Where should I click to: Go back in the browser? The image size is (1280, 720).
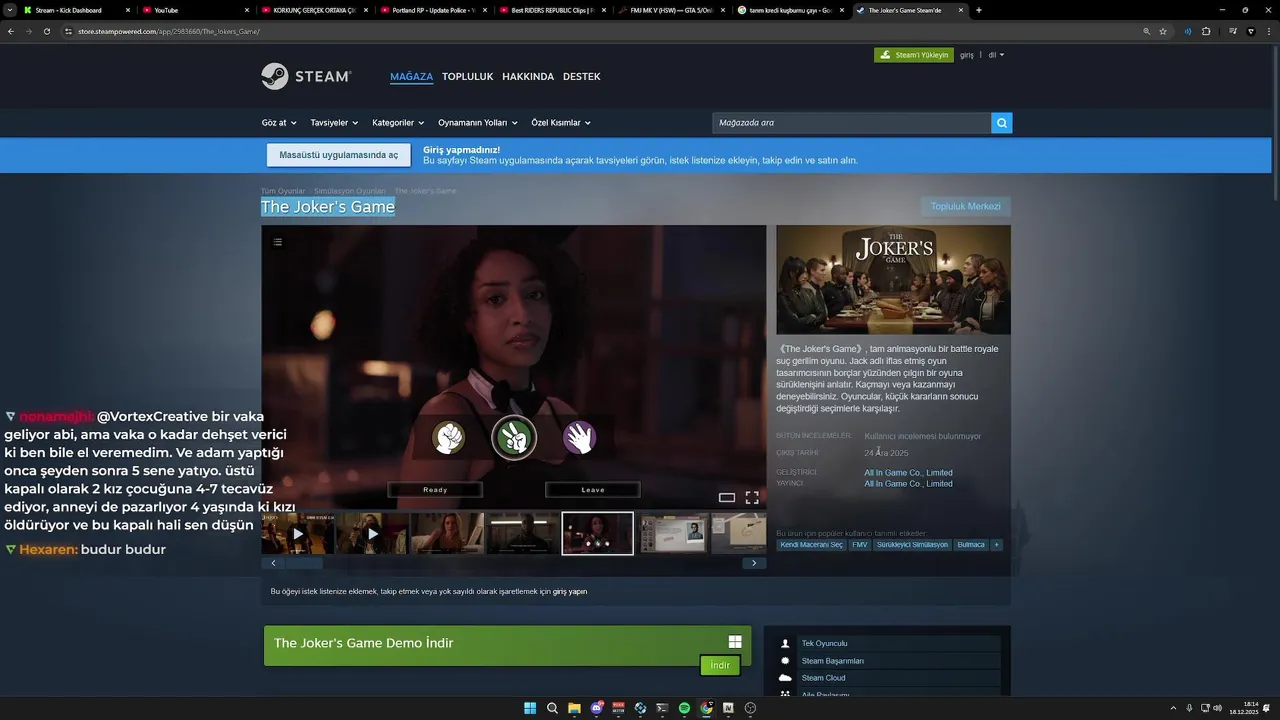tap(11, 31)
